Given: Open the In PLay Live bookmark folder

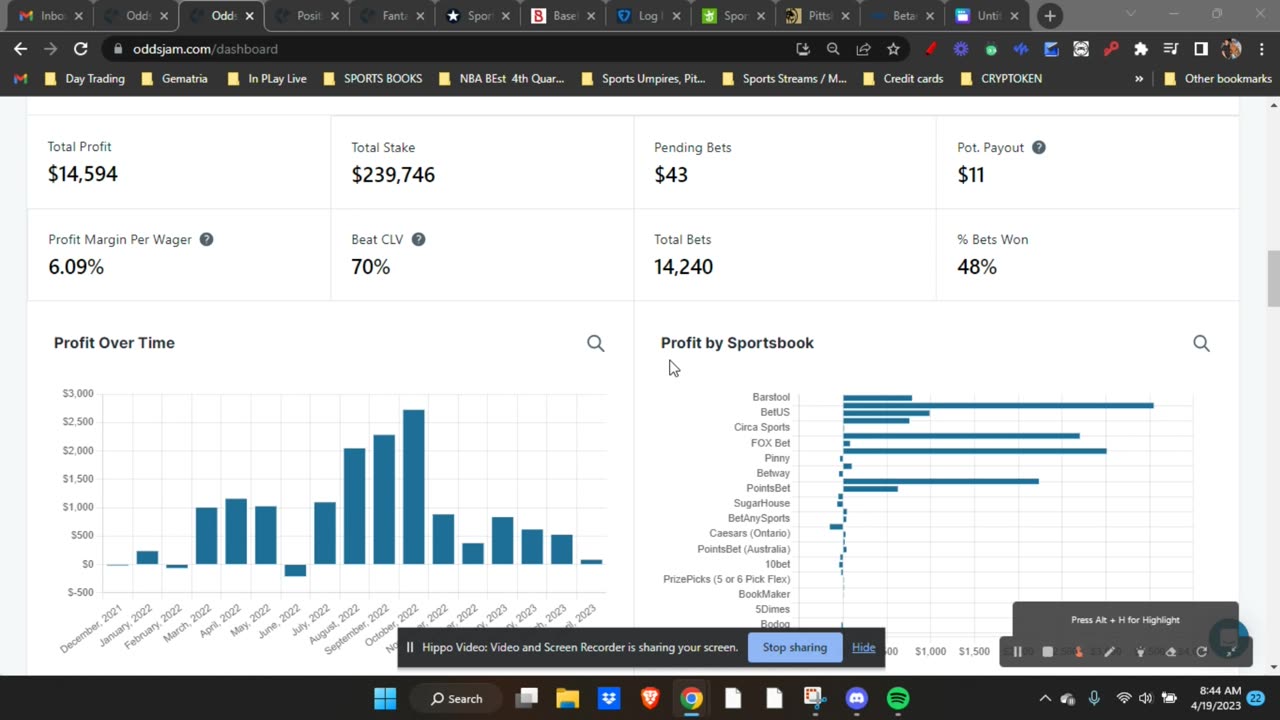Looking at the screenshot, I should point(266,78).
